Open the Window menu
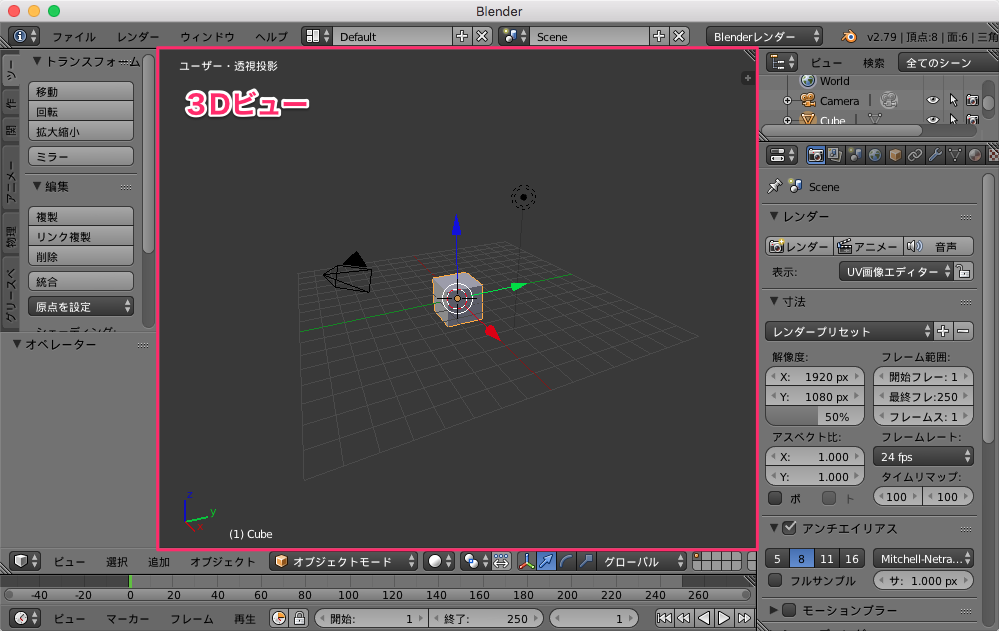 click(x=207, y=37)
